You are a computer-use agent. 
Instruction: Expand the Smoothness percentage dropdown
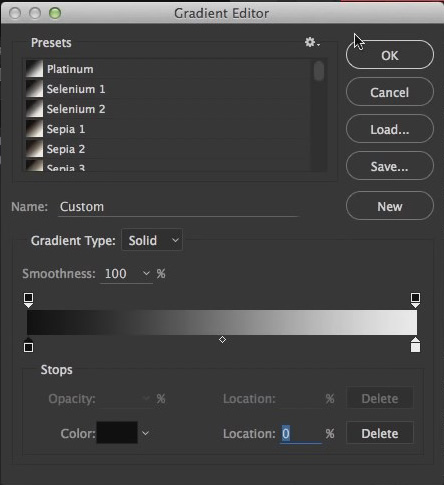146,273
